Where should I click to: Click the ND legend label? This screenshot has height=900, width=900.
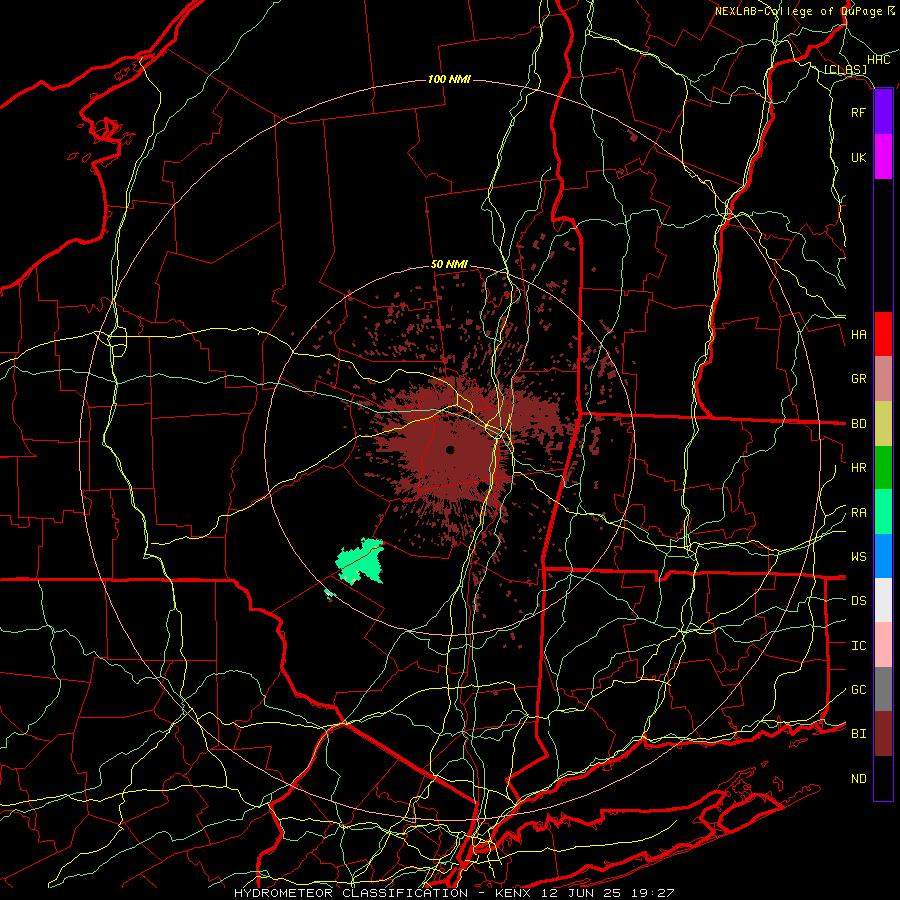(x=858, y=779)
